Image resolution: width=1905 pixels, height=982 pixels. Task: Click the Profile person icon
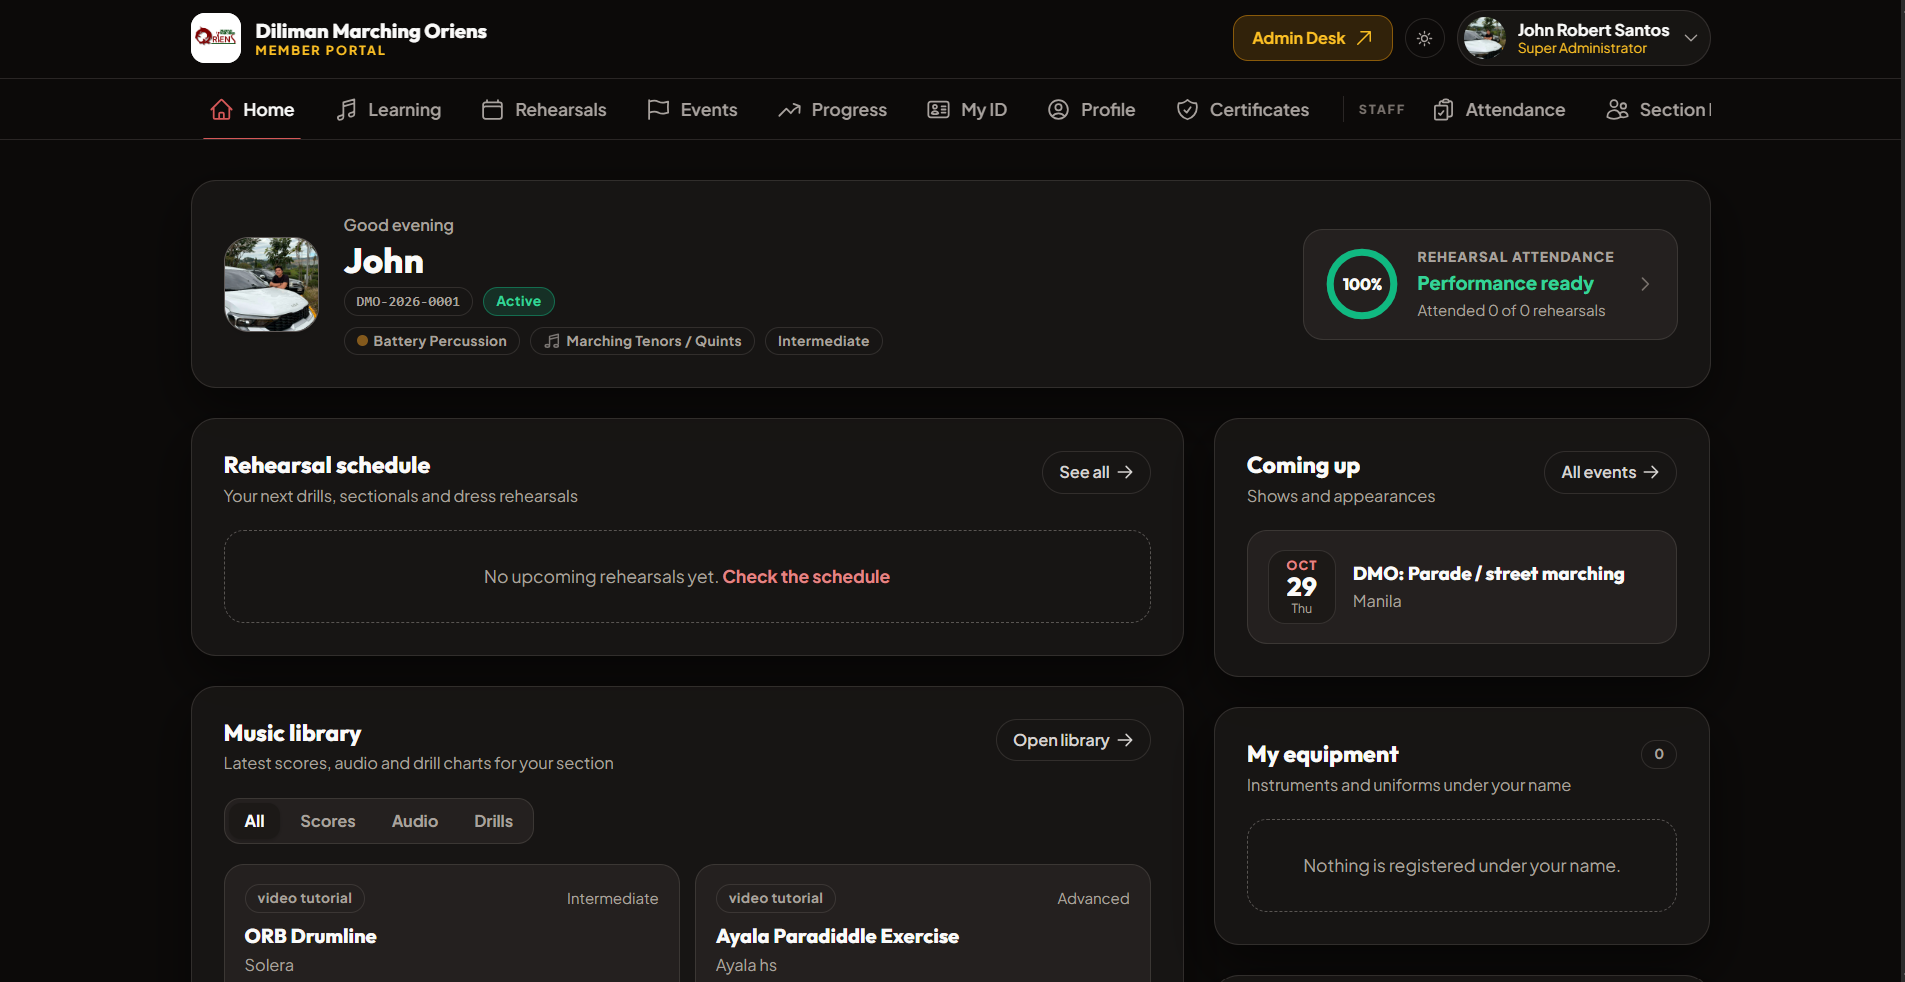point(1058,109)
